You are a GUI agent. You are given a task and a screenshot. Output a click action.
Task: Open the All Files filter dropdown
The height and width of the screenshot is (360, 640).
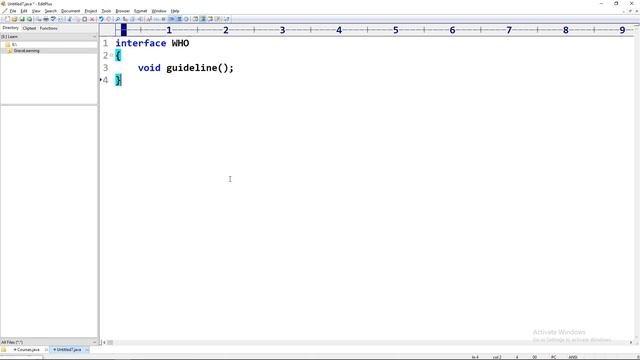point(49,342)
